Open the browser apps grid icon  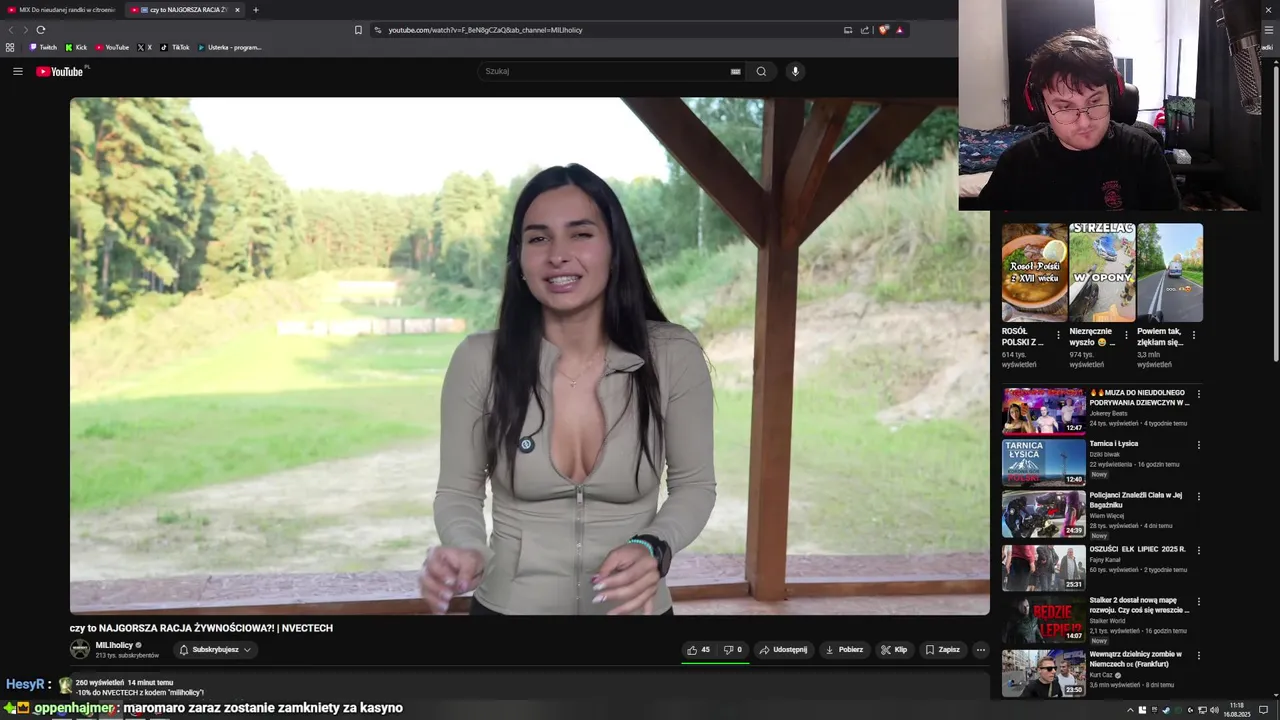pyautogui.click(x=10, y=47)
